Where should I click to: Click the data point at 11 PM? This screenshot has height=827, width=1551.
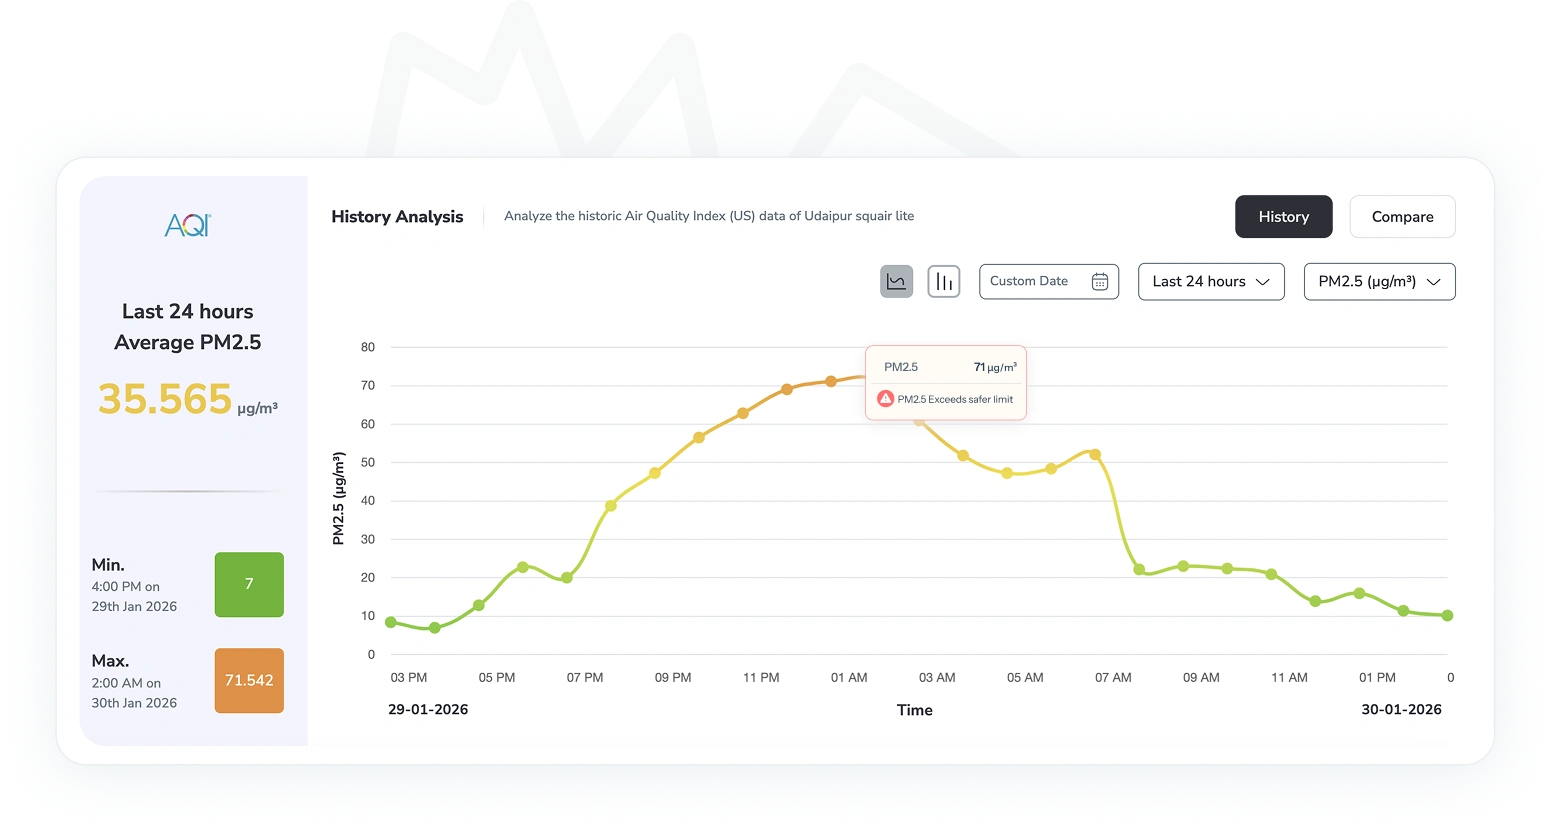pos(743,414)
